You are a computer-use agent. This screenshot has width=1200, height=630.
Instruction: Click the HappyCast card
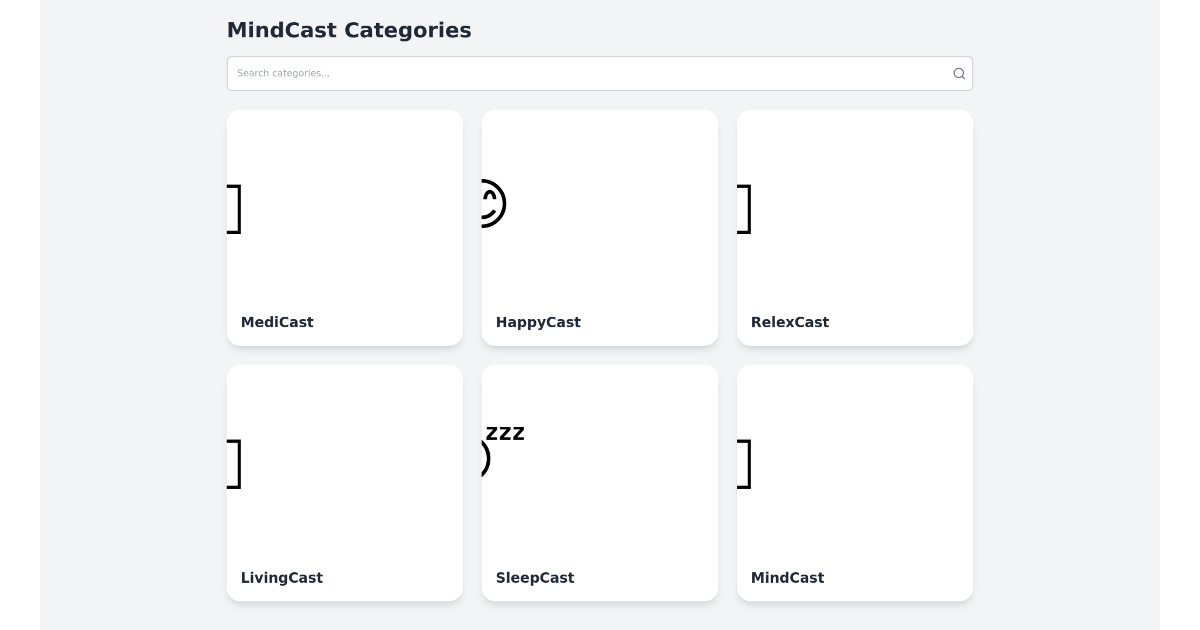[599, 227]
